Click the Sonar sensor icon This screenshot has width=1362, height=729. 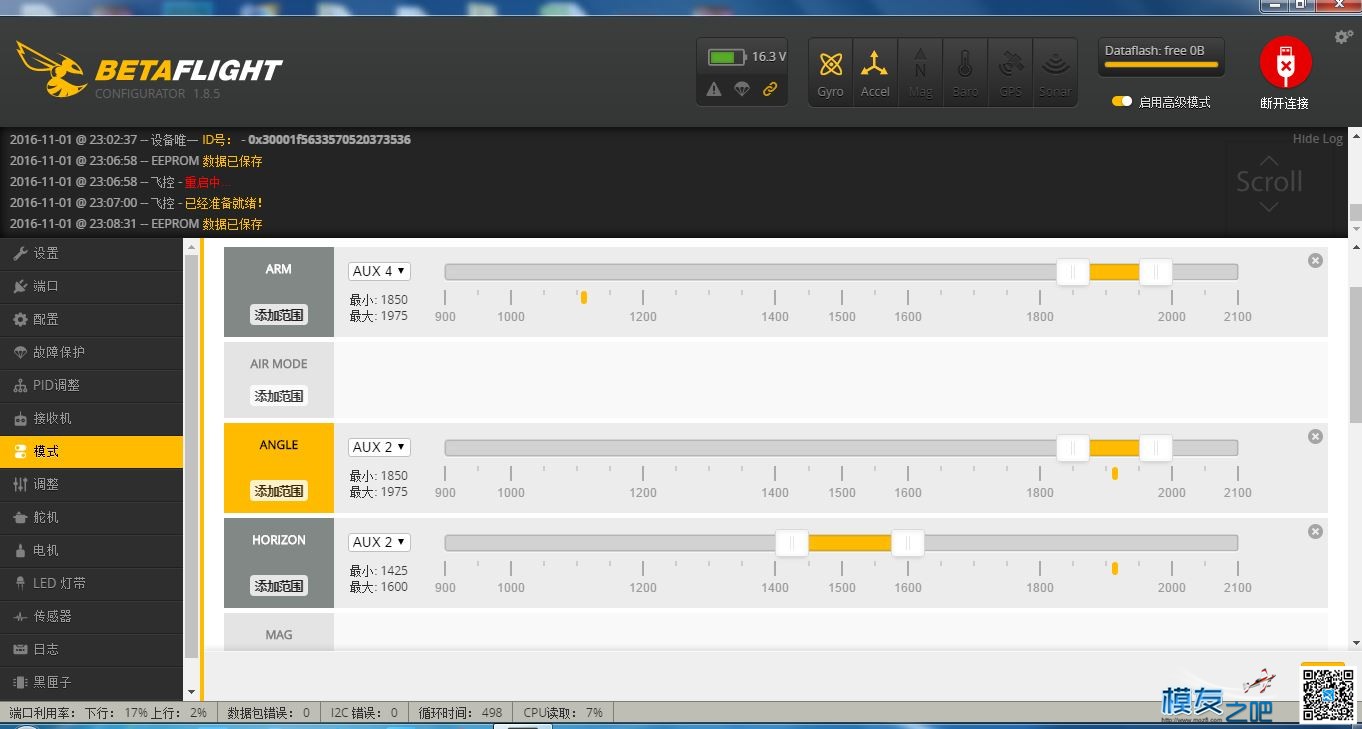[1055, 72]
